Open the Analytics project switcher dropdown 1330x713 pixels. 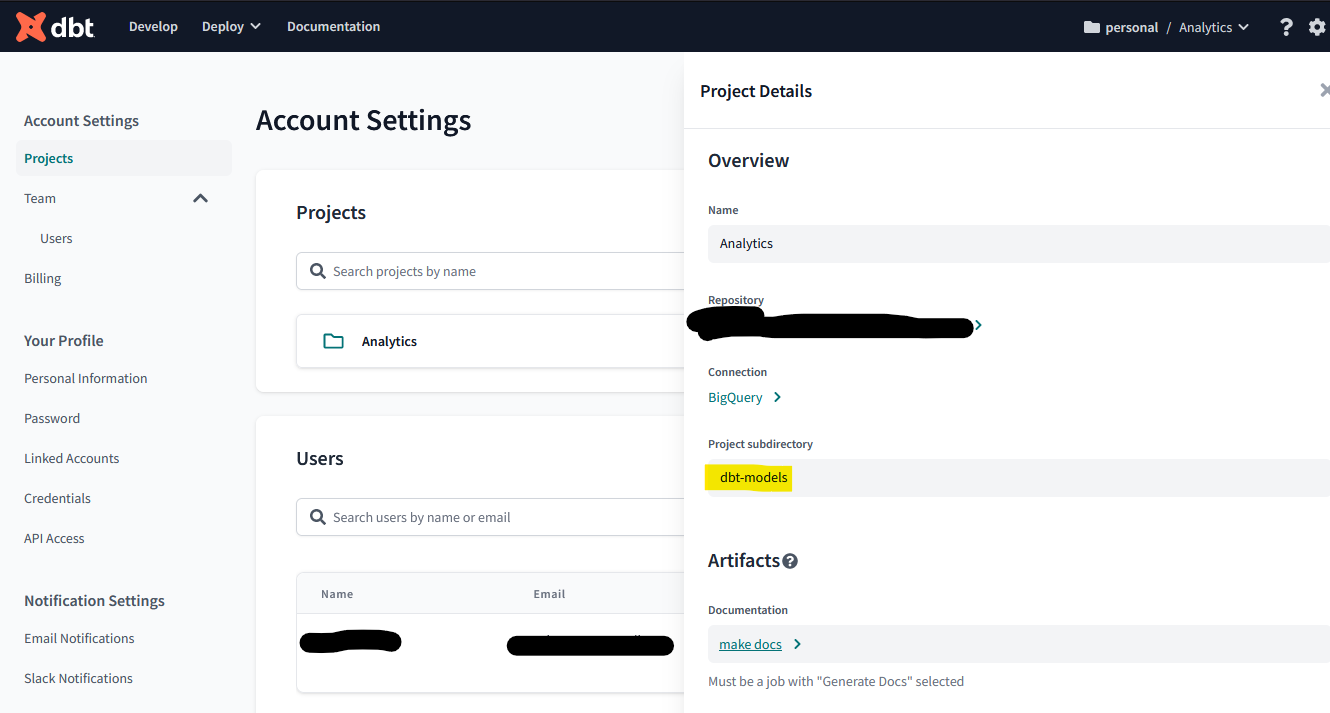point(1214,27)
